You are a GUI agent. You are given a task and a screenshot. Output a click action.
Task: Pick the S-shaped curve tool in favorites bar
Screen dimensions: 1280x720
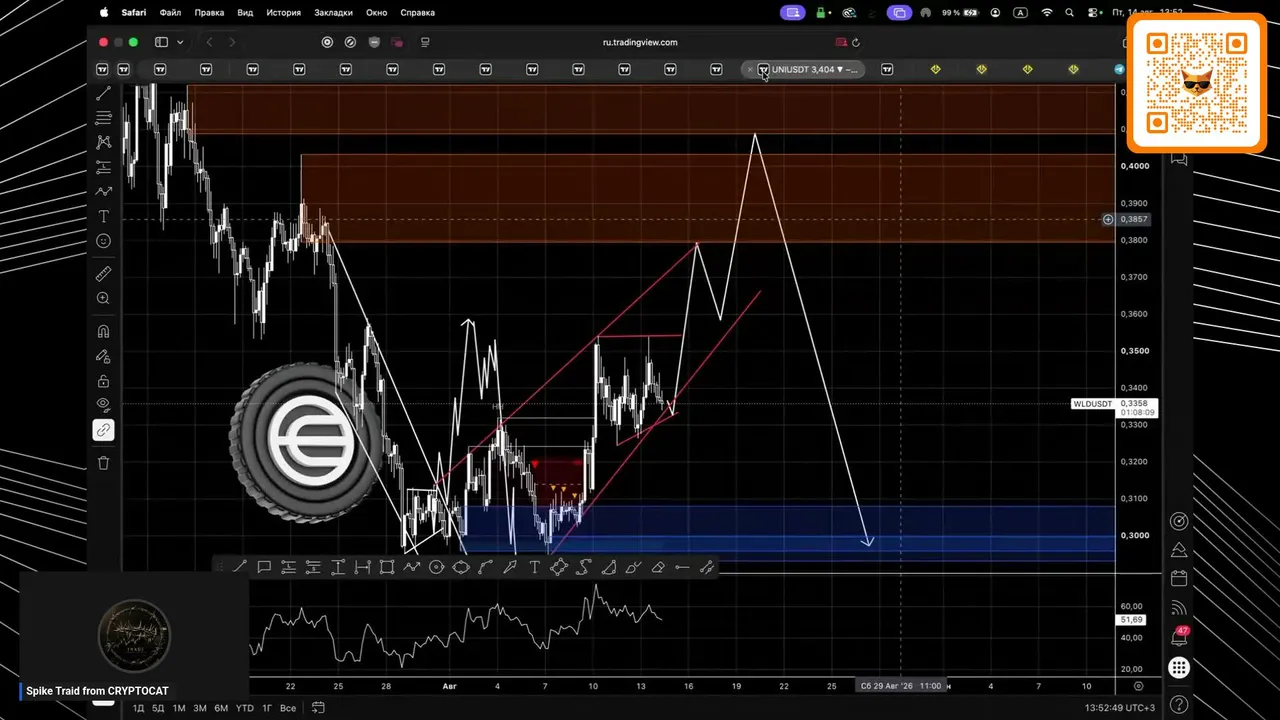coord(584,567)
